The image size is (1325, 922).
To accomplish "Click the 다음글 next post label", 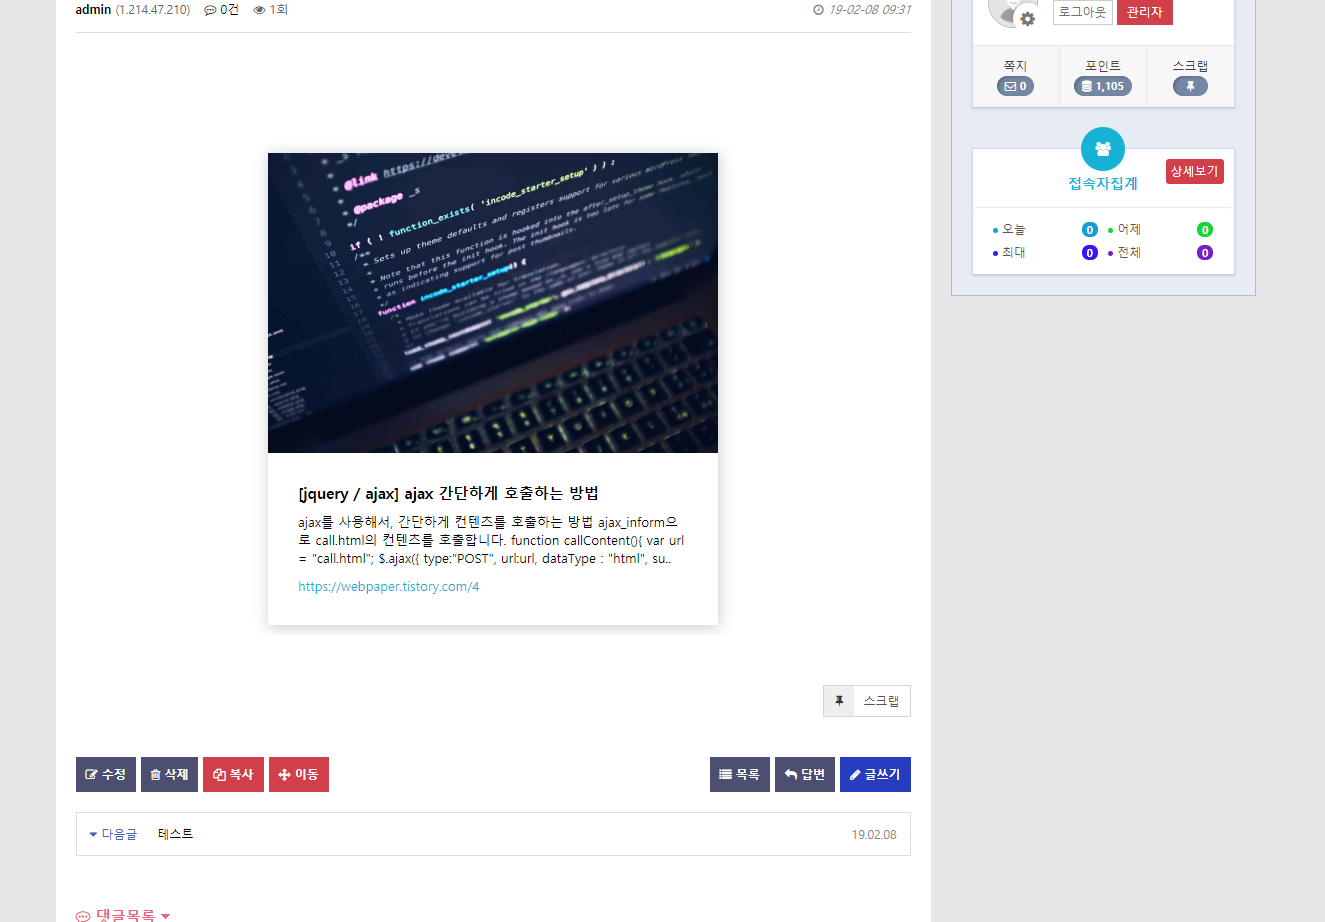I will pyautogui.click(x=119, y=834).
